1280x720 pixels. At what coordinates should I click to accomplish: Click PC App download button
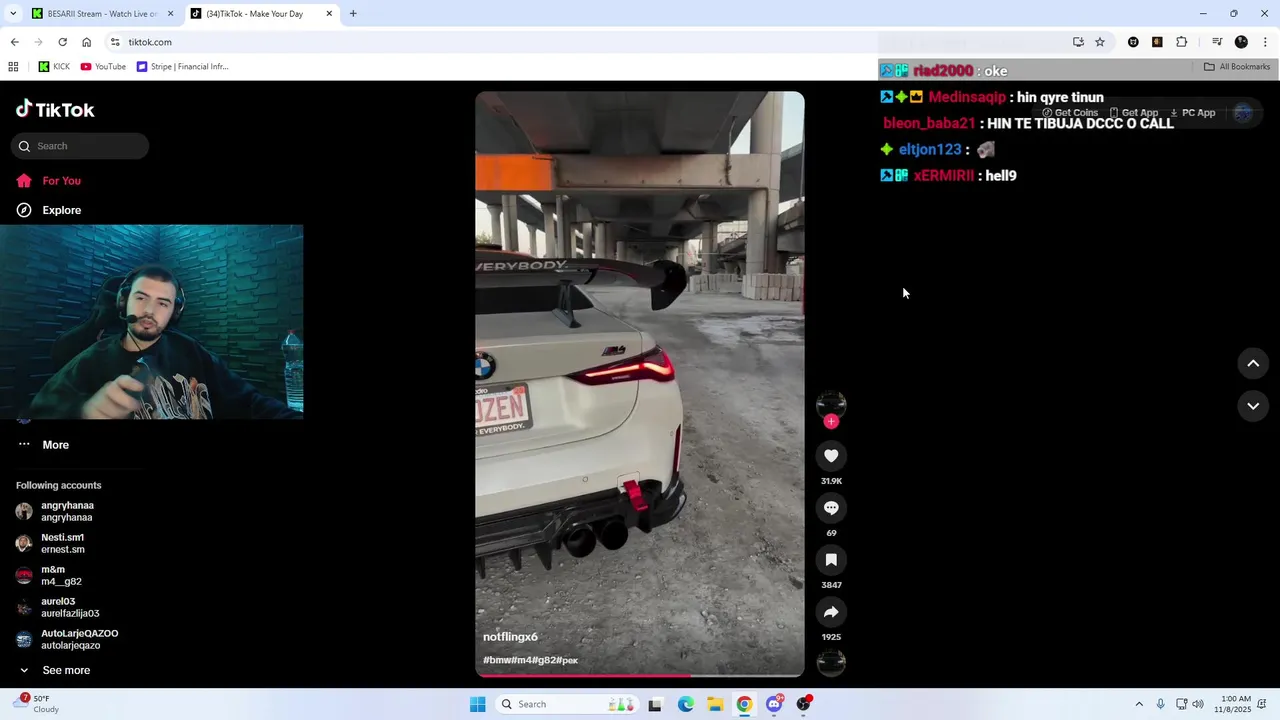(1193, 113)
